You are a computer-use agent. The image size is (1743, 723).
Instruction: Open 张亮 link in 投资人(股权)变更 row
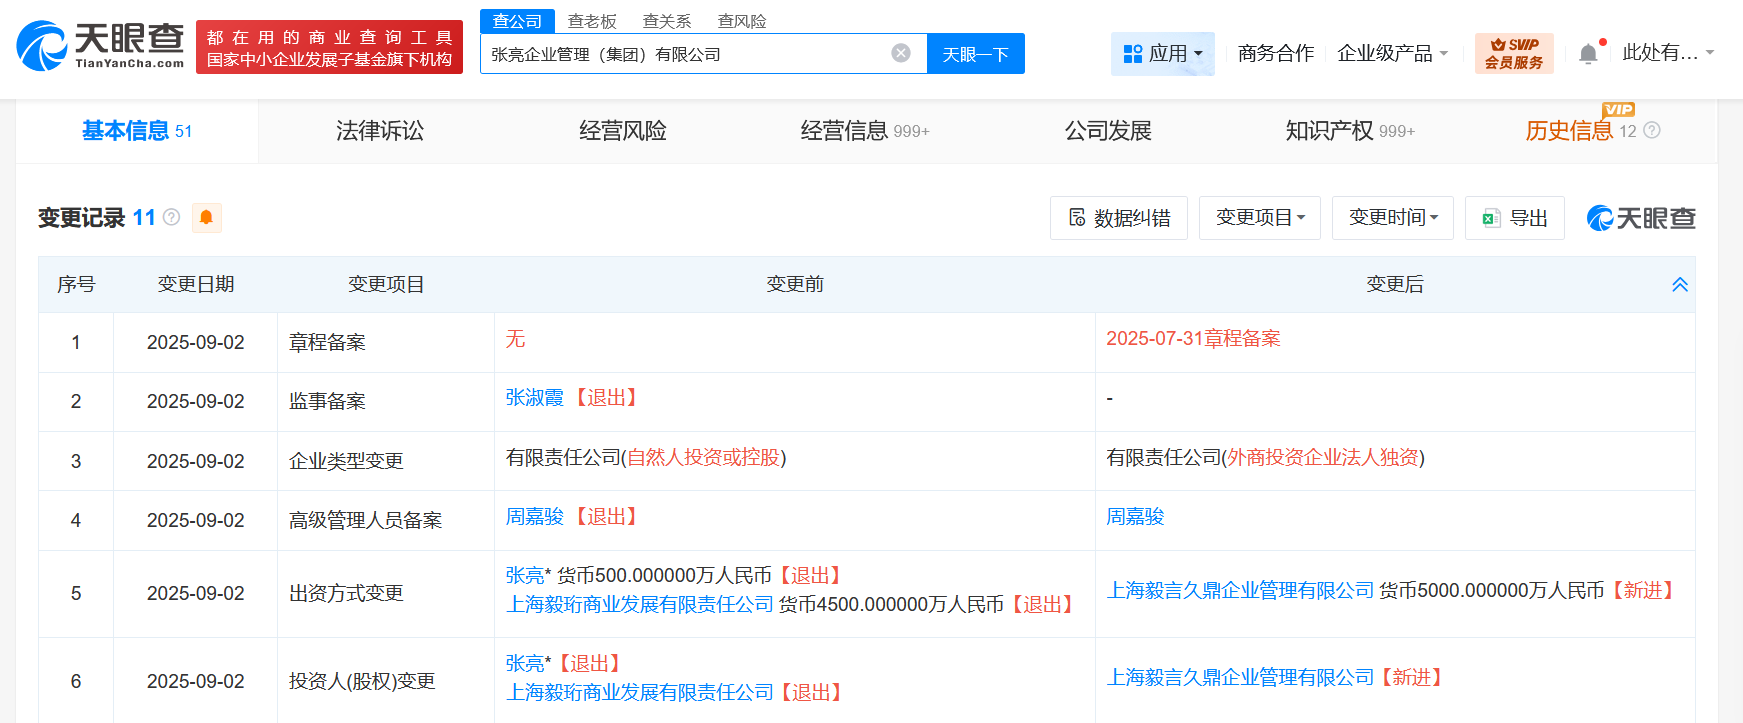click(525, 664)
